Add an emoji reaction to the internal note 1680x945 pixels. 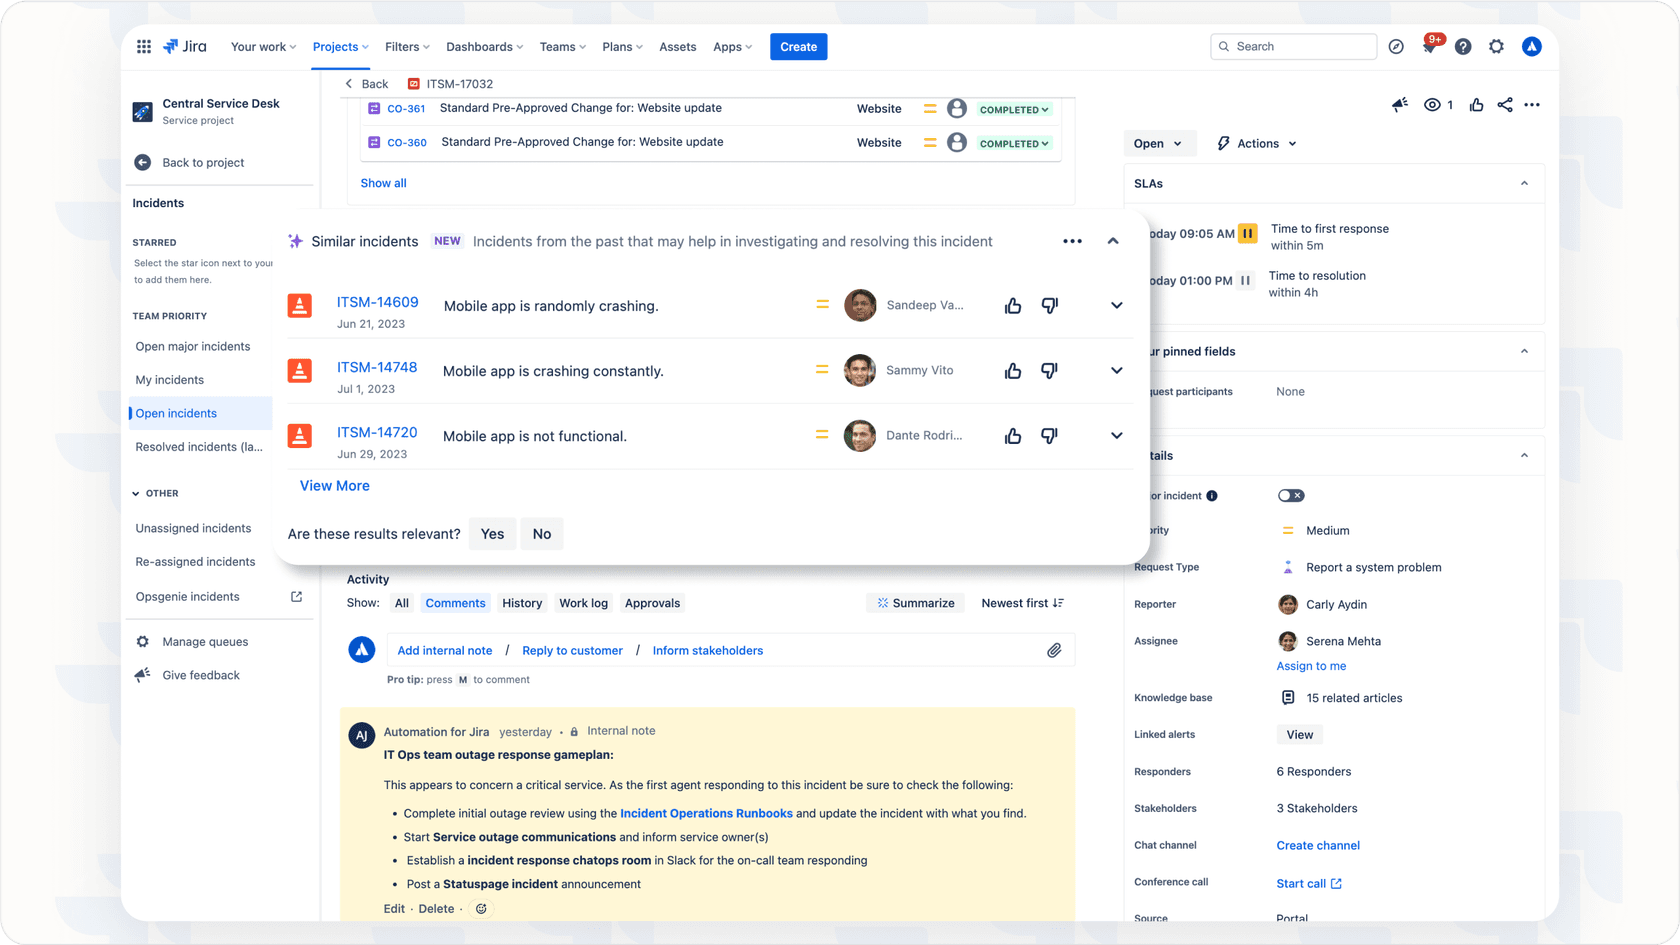click(480, 908)
